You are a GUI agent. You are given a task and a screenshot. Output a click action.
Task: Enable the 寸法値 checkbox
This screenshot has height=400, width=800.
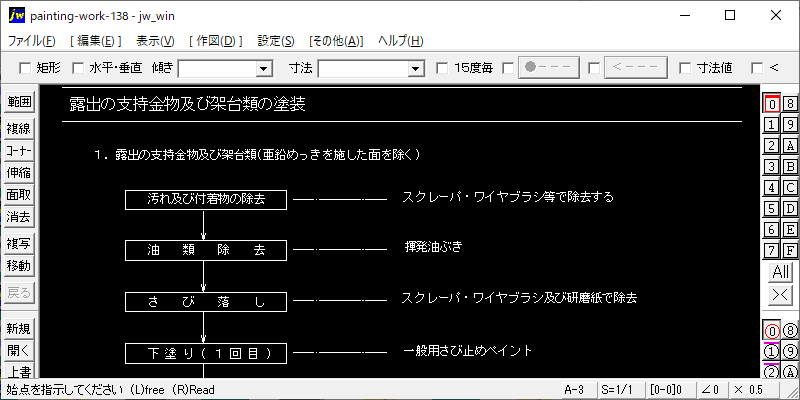[x=685, y=68]
